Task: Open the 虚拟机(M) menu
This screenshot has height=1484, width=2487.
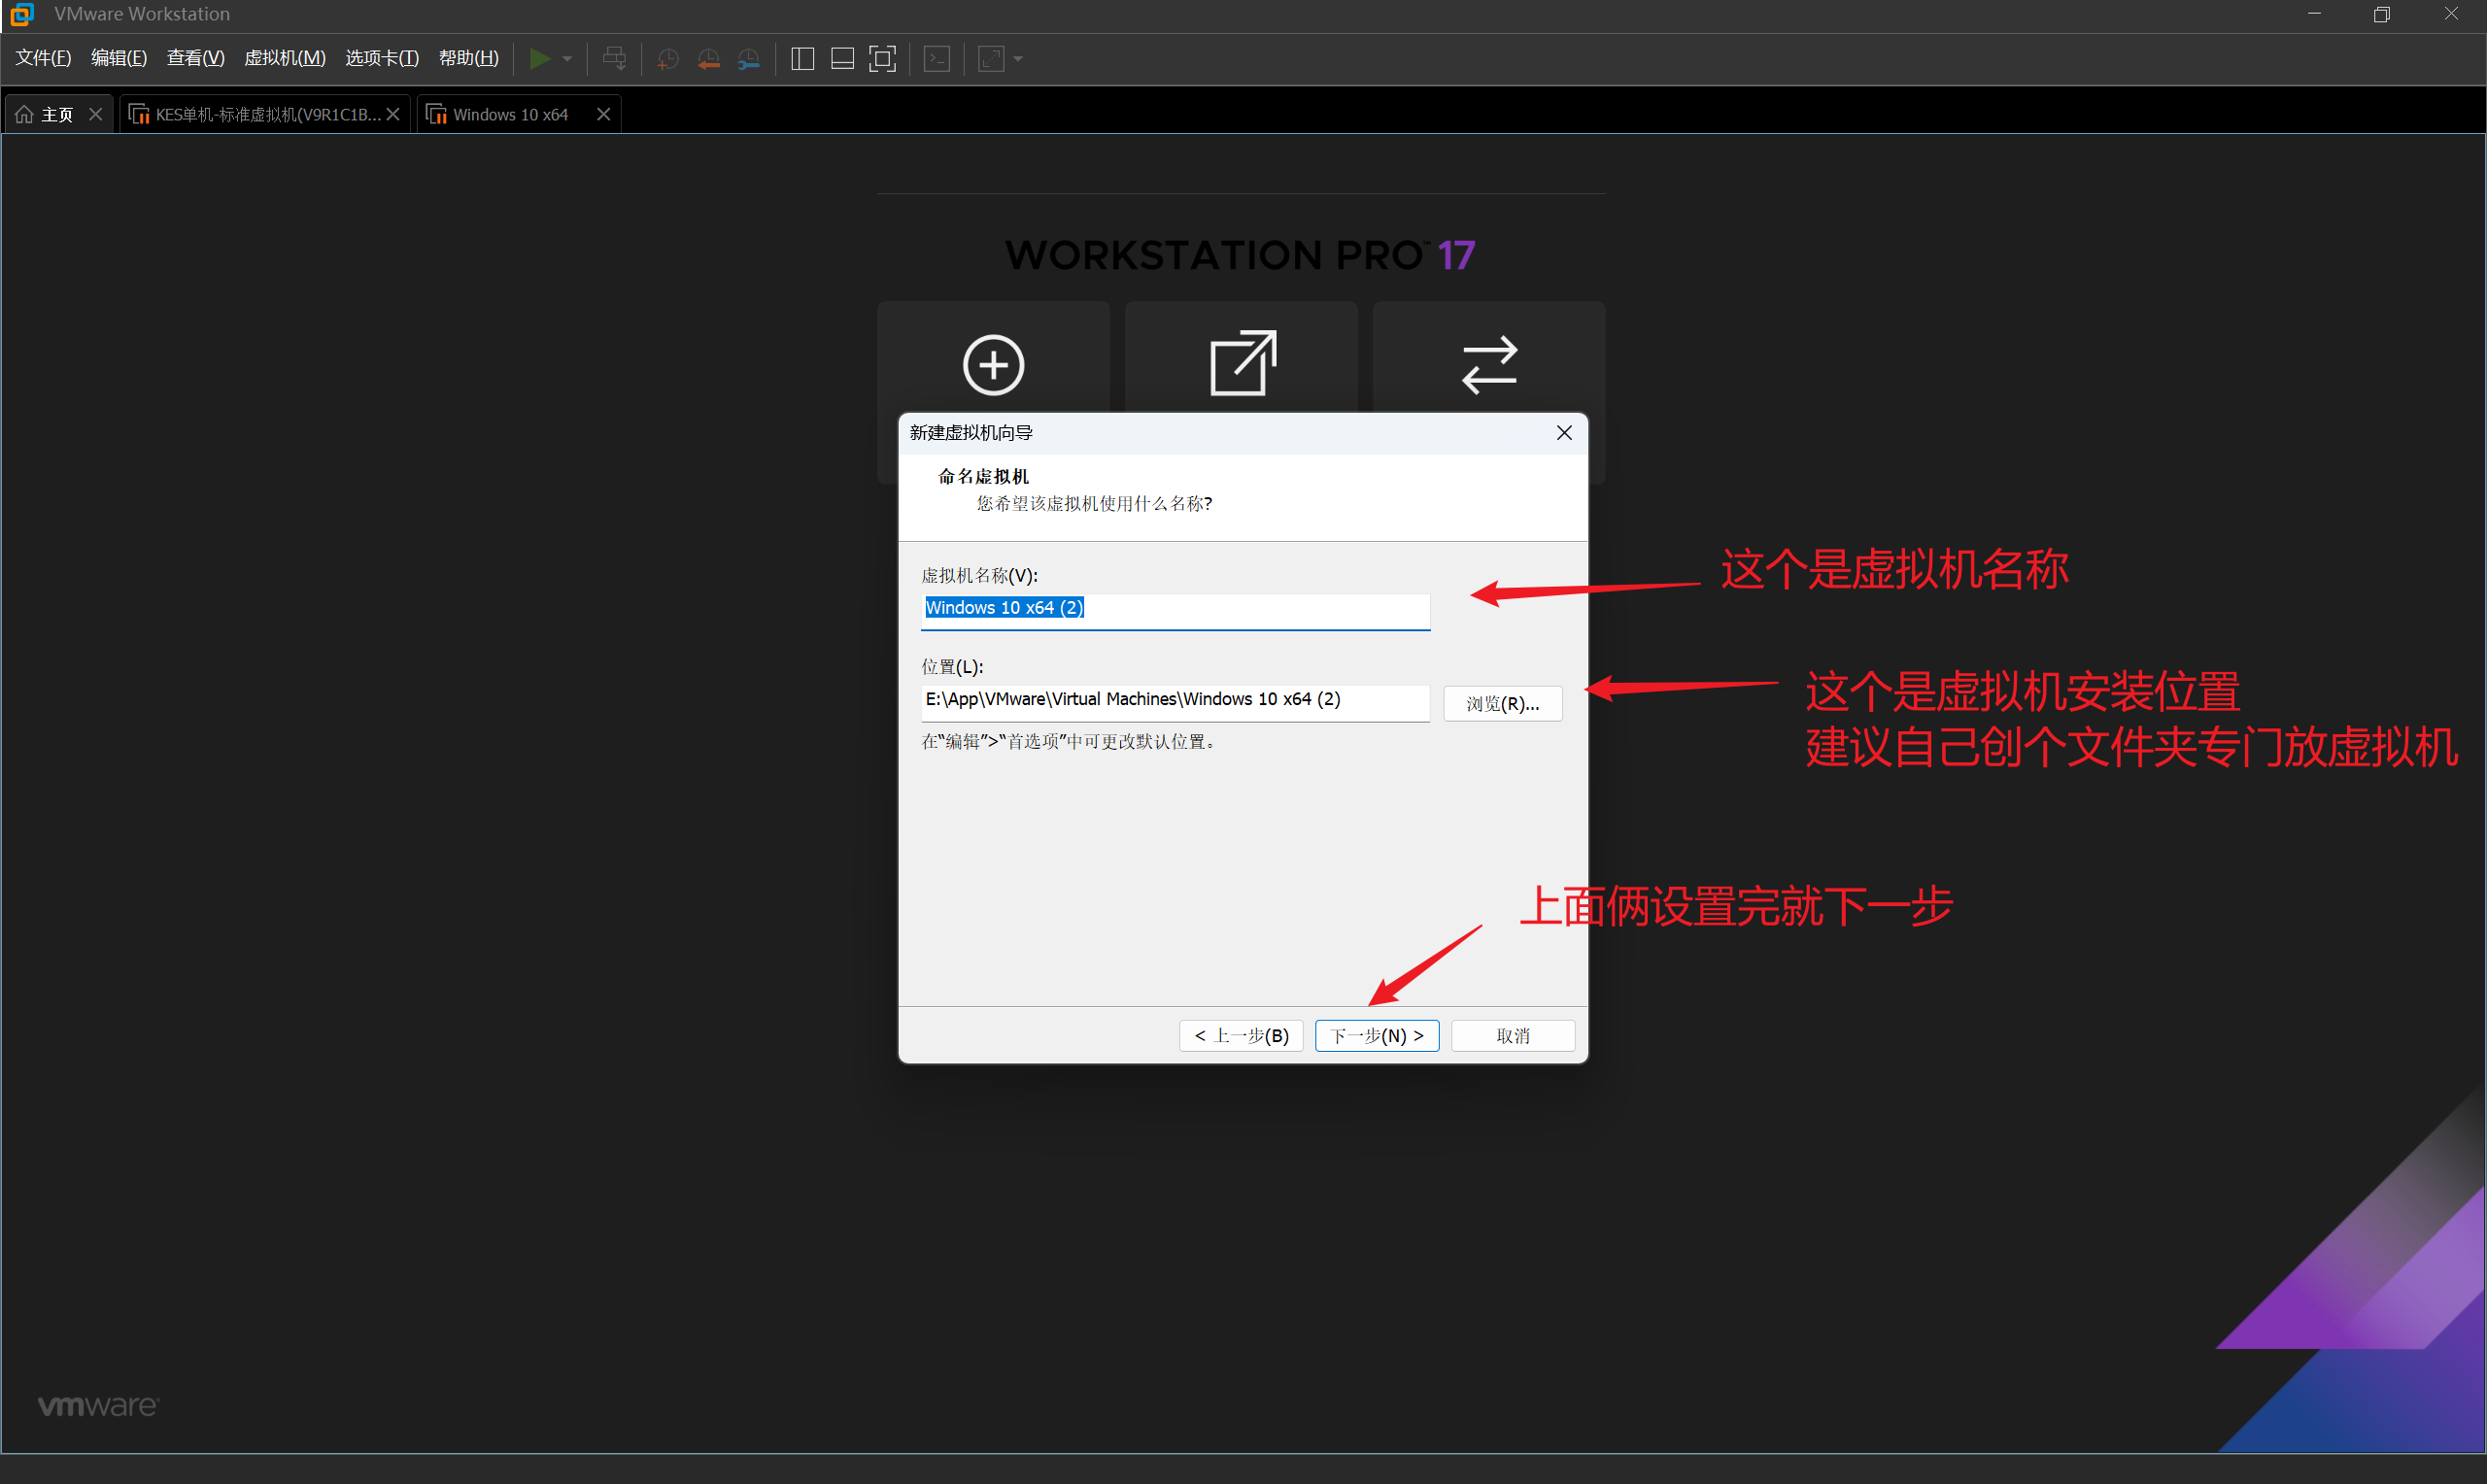Action: (x=285, y=58)
